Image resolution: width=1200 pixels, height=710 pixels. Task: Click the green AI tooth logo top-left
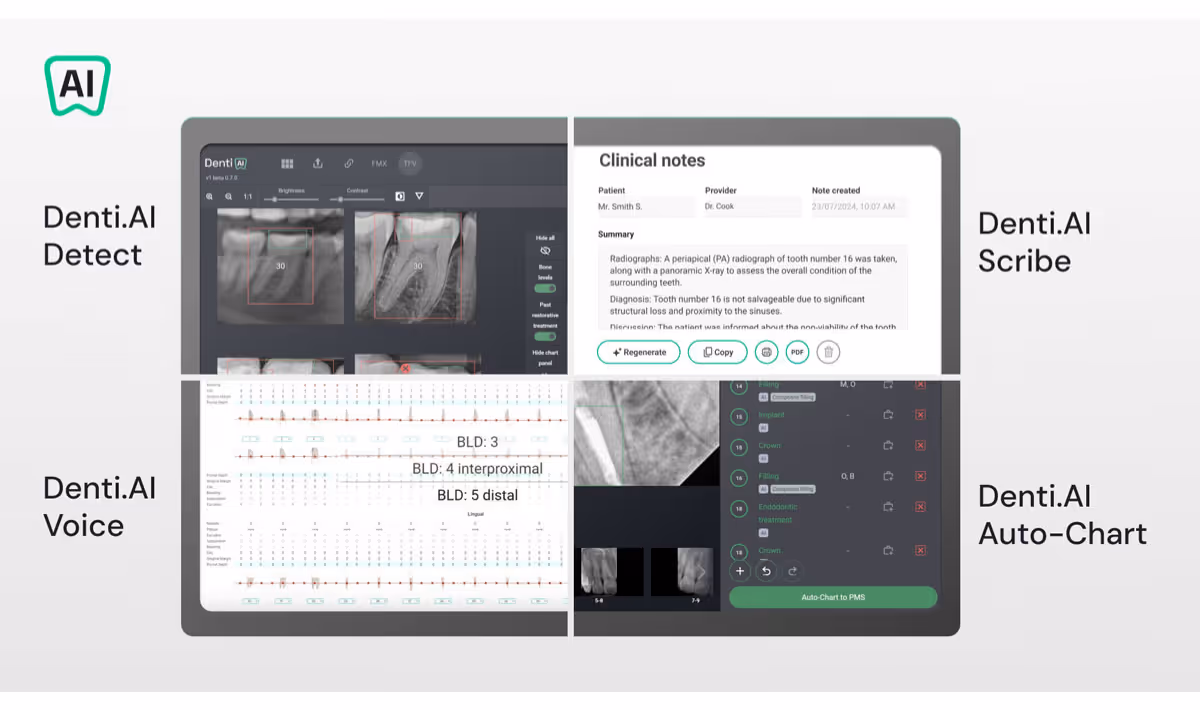pos(77,86)
